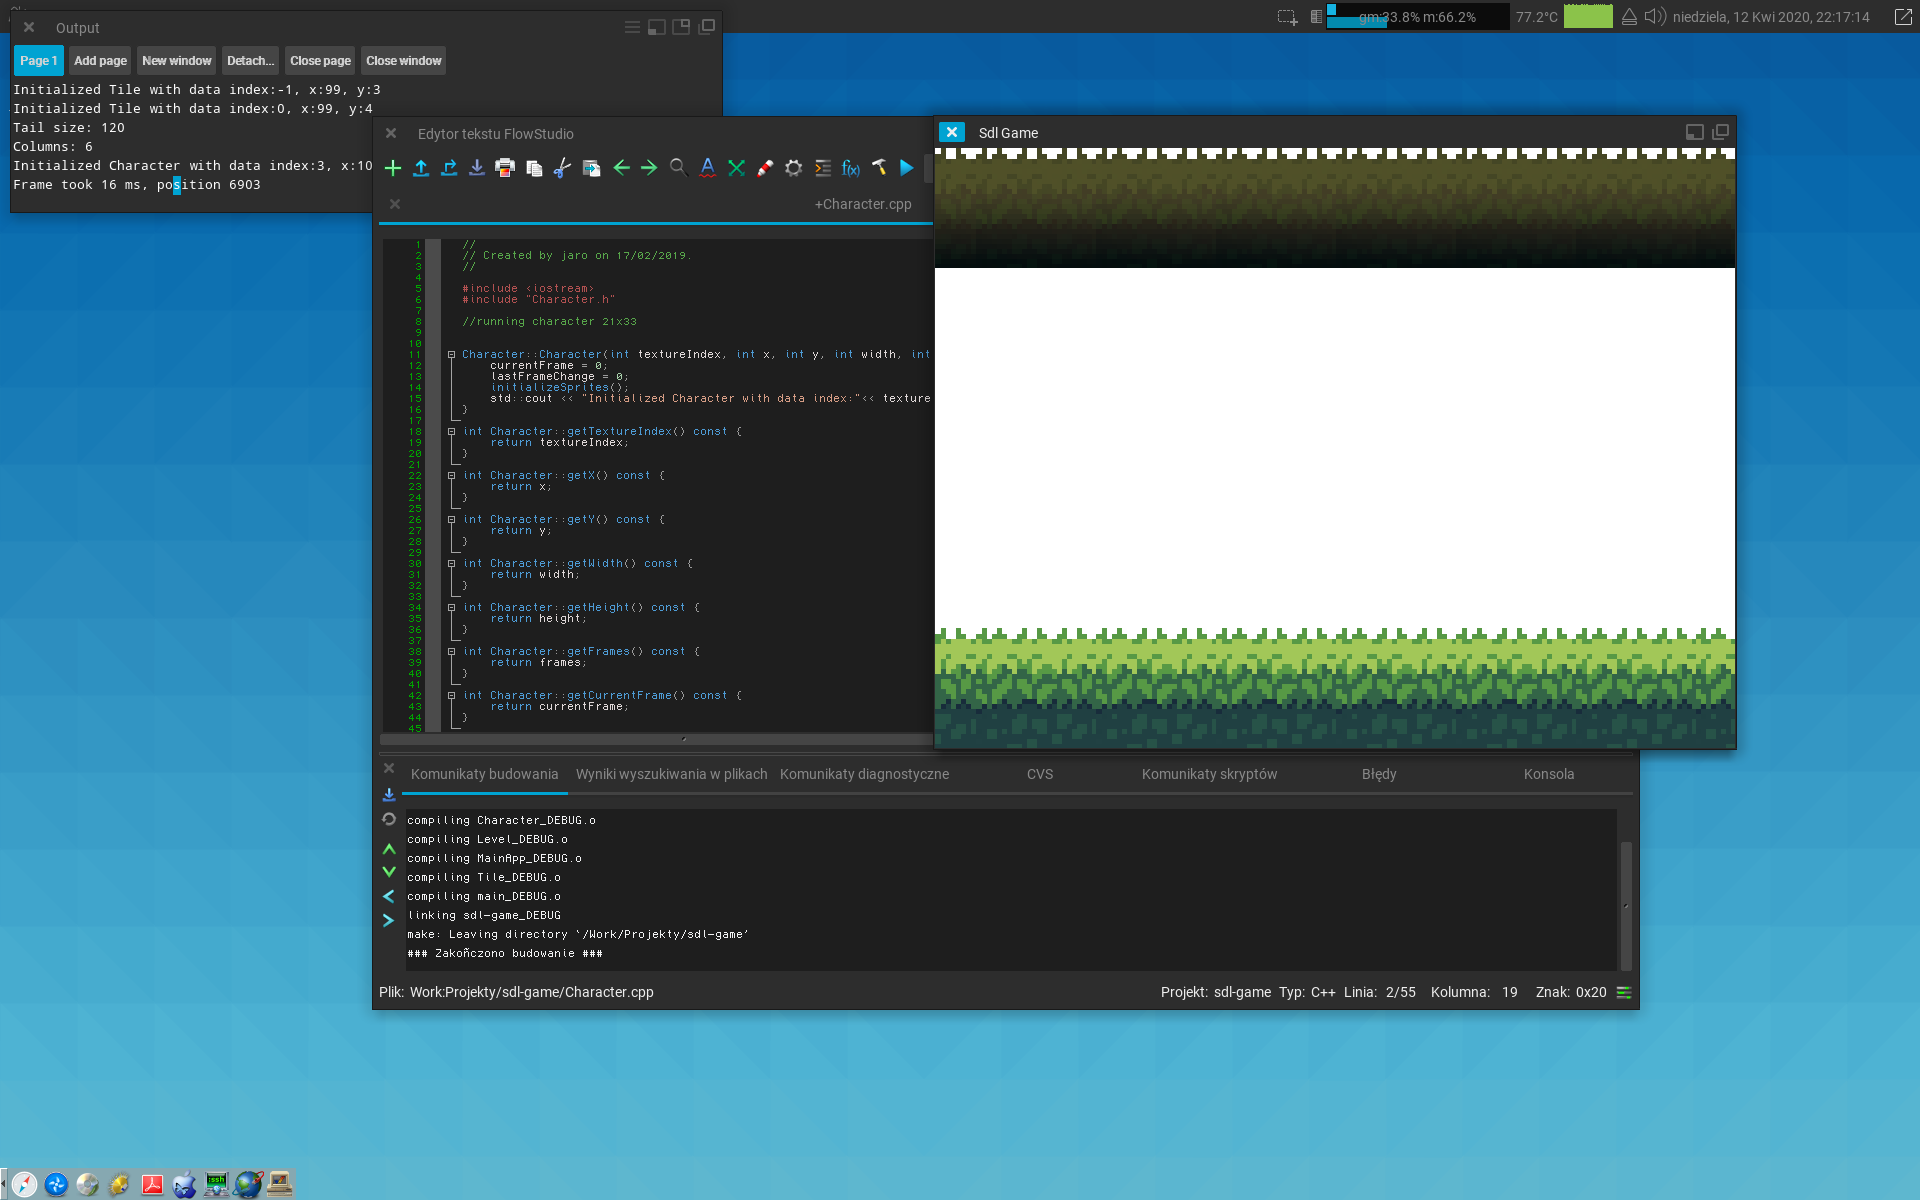The image size is (1920, 1200).
Task: Collapse the getTextureIndex function fold
Action: 452,432
